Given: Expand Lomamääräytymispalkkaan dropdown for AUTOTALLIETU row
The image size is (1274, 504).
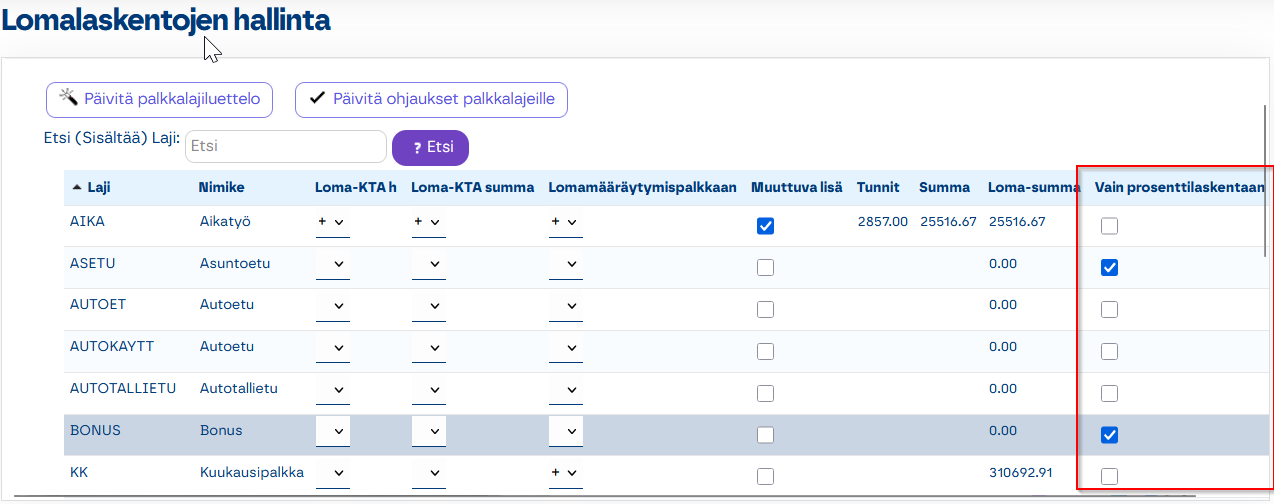Looking at the screenshot, I should [565, 389].
